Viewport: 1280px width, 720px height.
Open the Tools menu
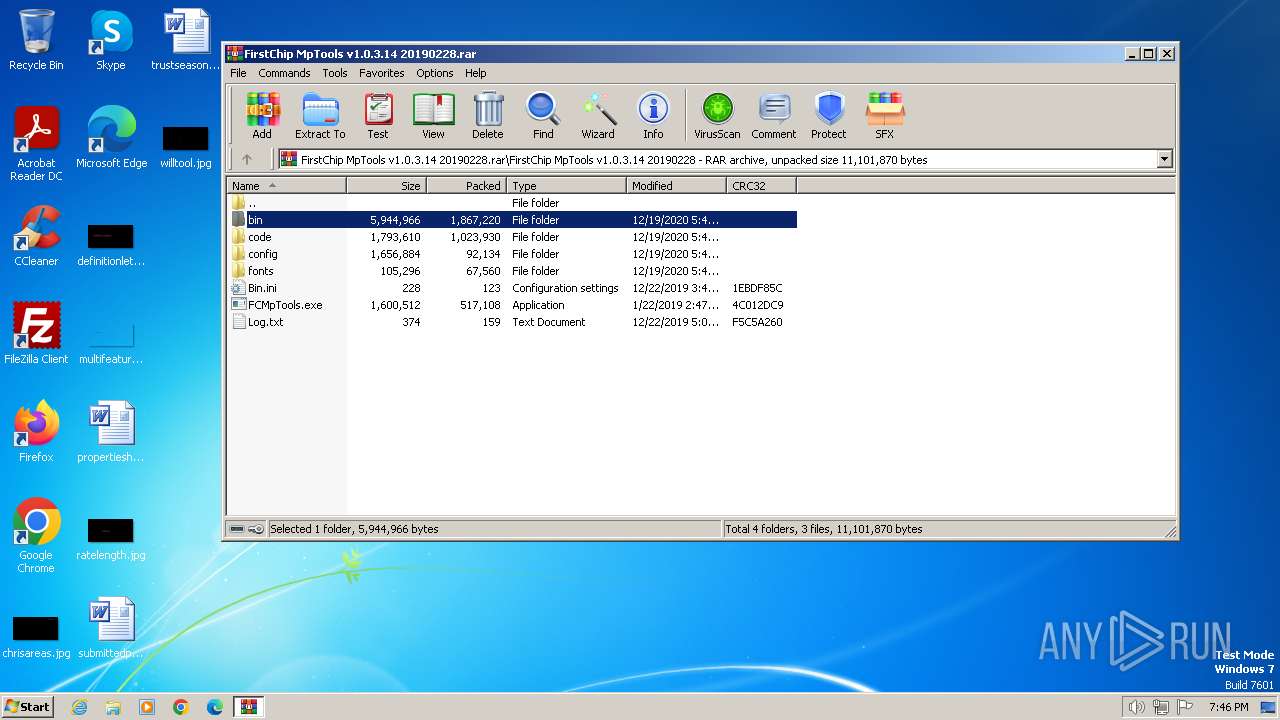point(335,73)
